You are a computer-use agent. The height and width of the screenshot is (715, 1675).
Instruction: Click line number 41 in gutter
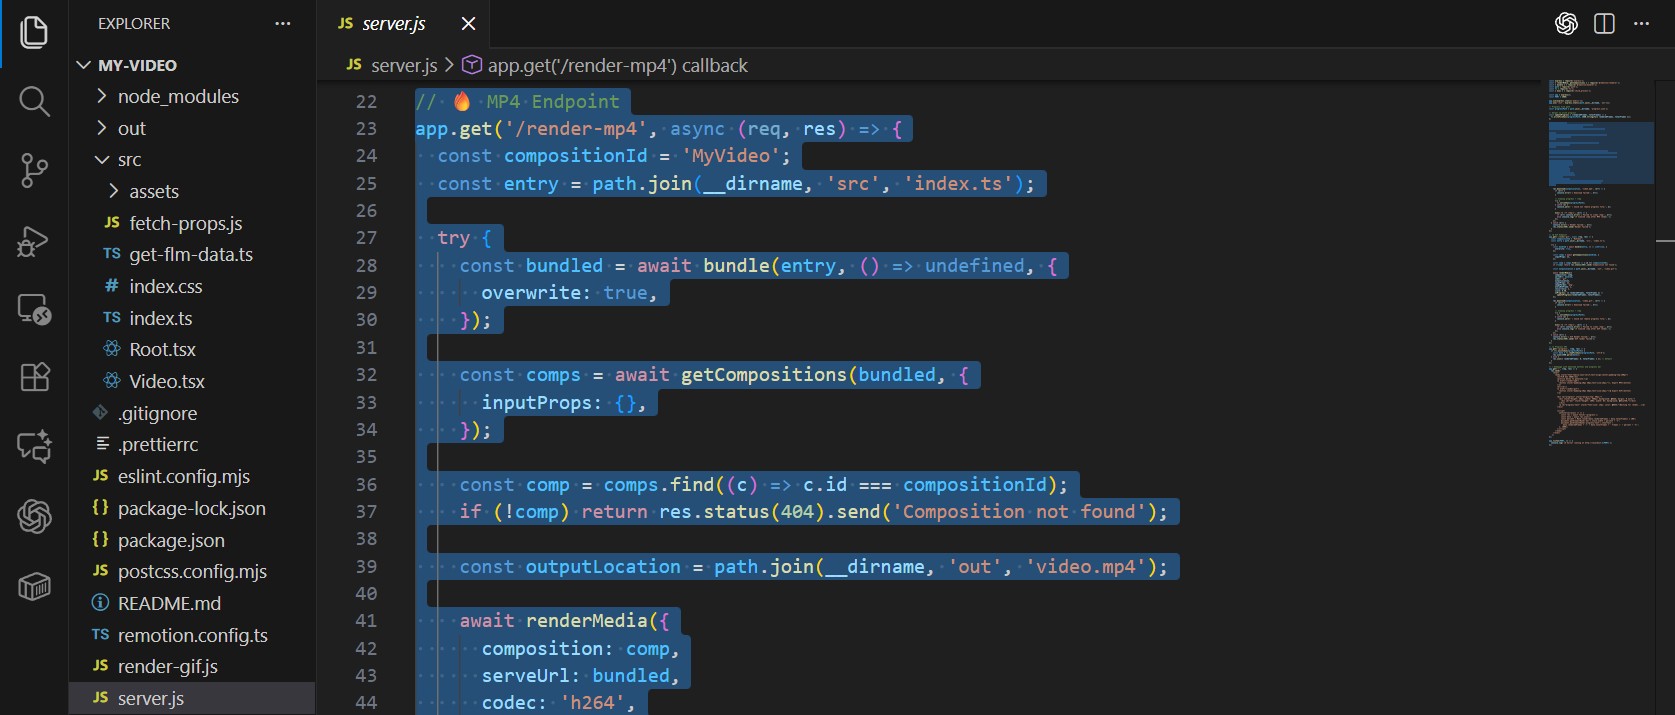pos(366,621)
